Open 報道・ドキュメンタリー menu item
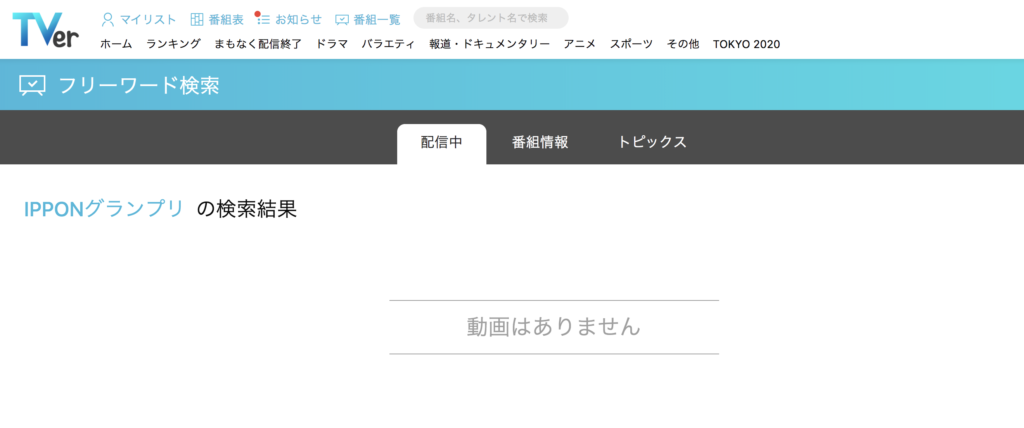Image resolution: width=1024 pixels, height=428 pixels. pyautogui.click(x=489, y=44)
